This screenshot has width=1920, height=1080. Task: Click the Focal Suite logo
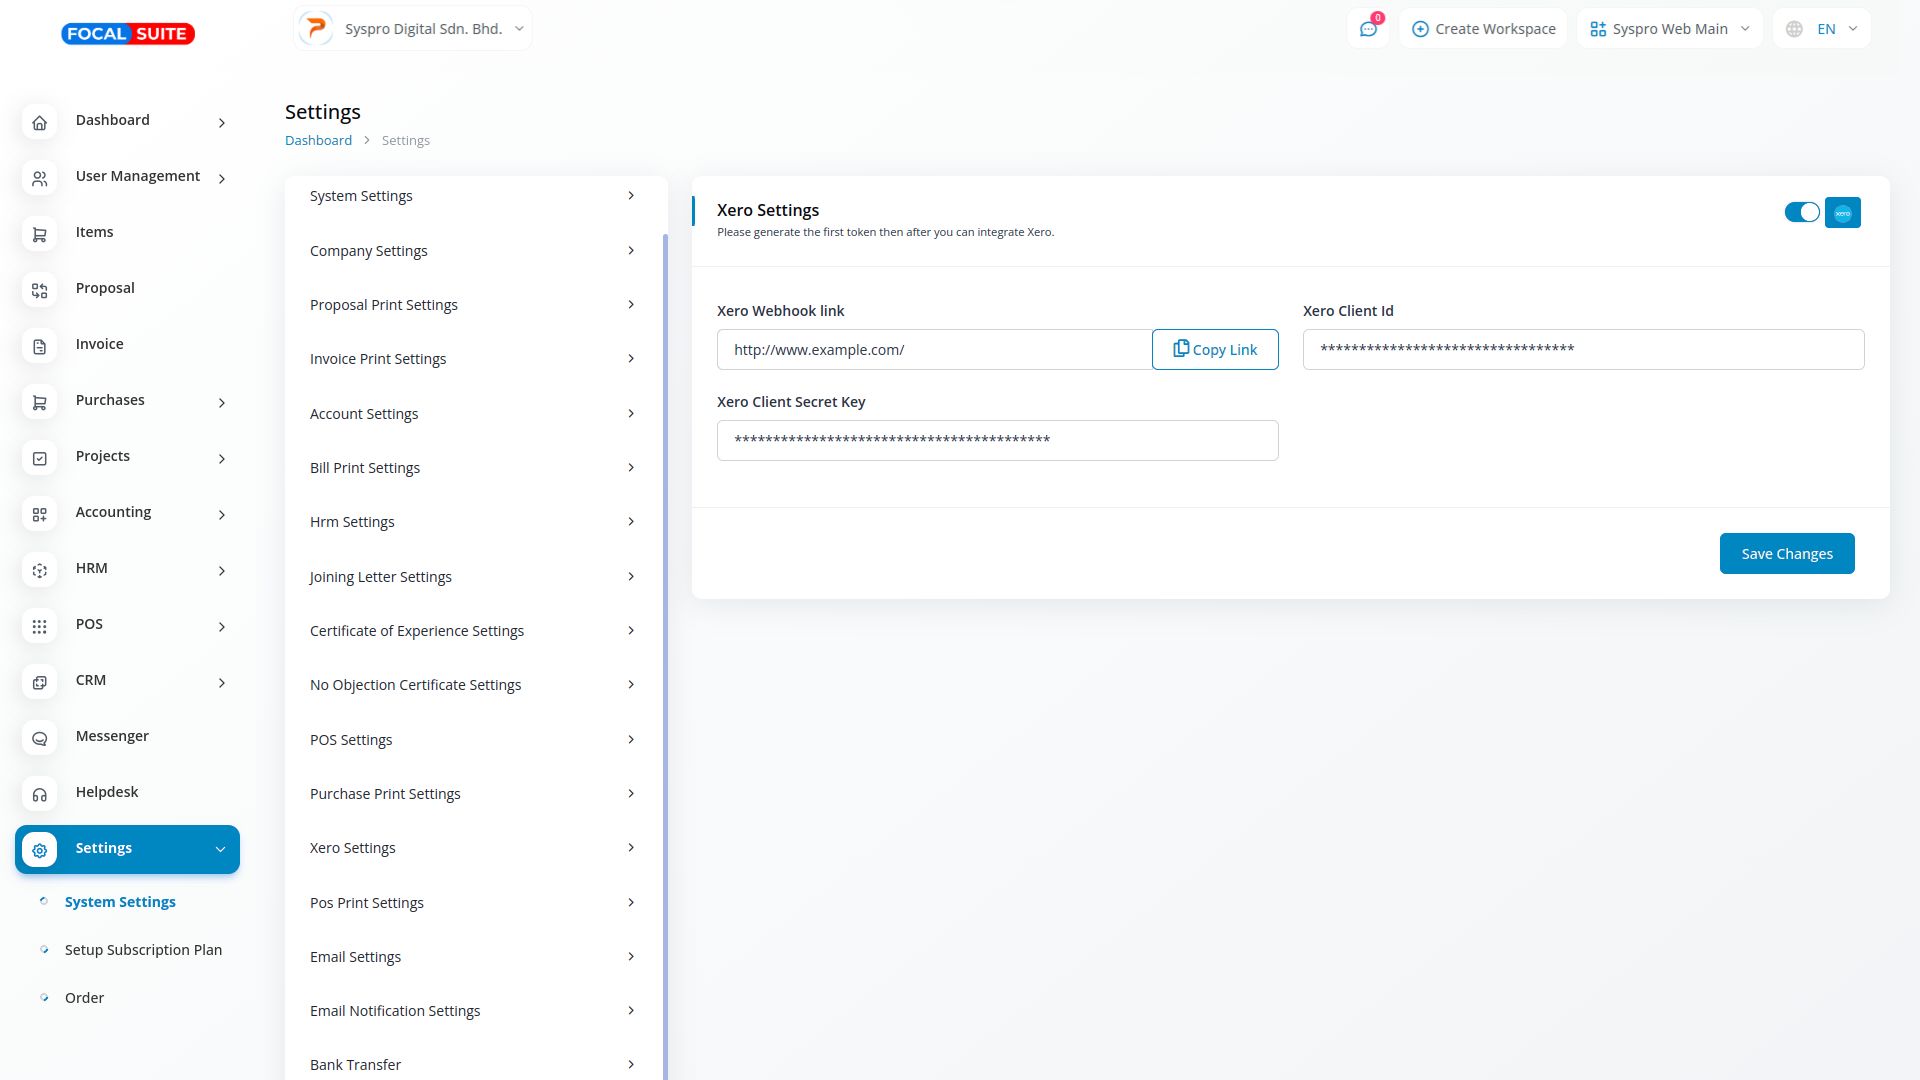(x=128, y=34)
